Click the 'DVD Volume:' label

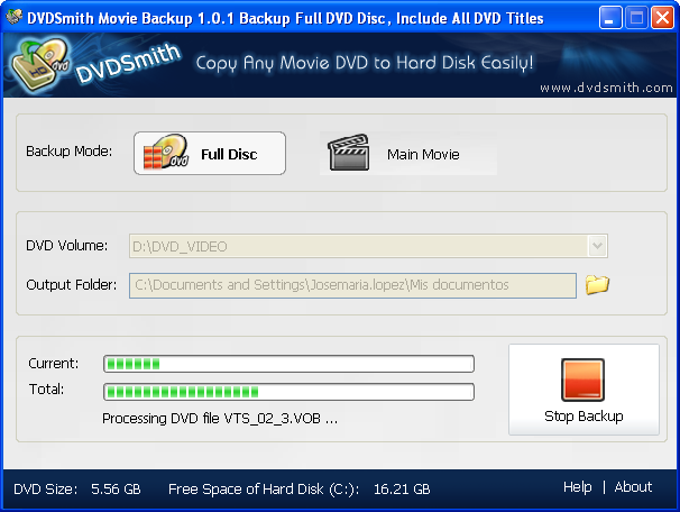[67, 245]
